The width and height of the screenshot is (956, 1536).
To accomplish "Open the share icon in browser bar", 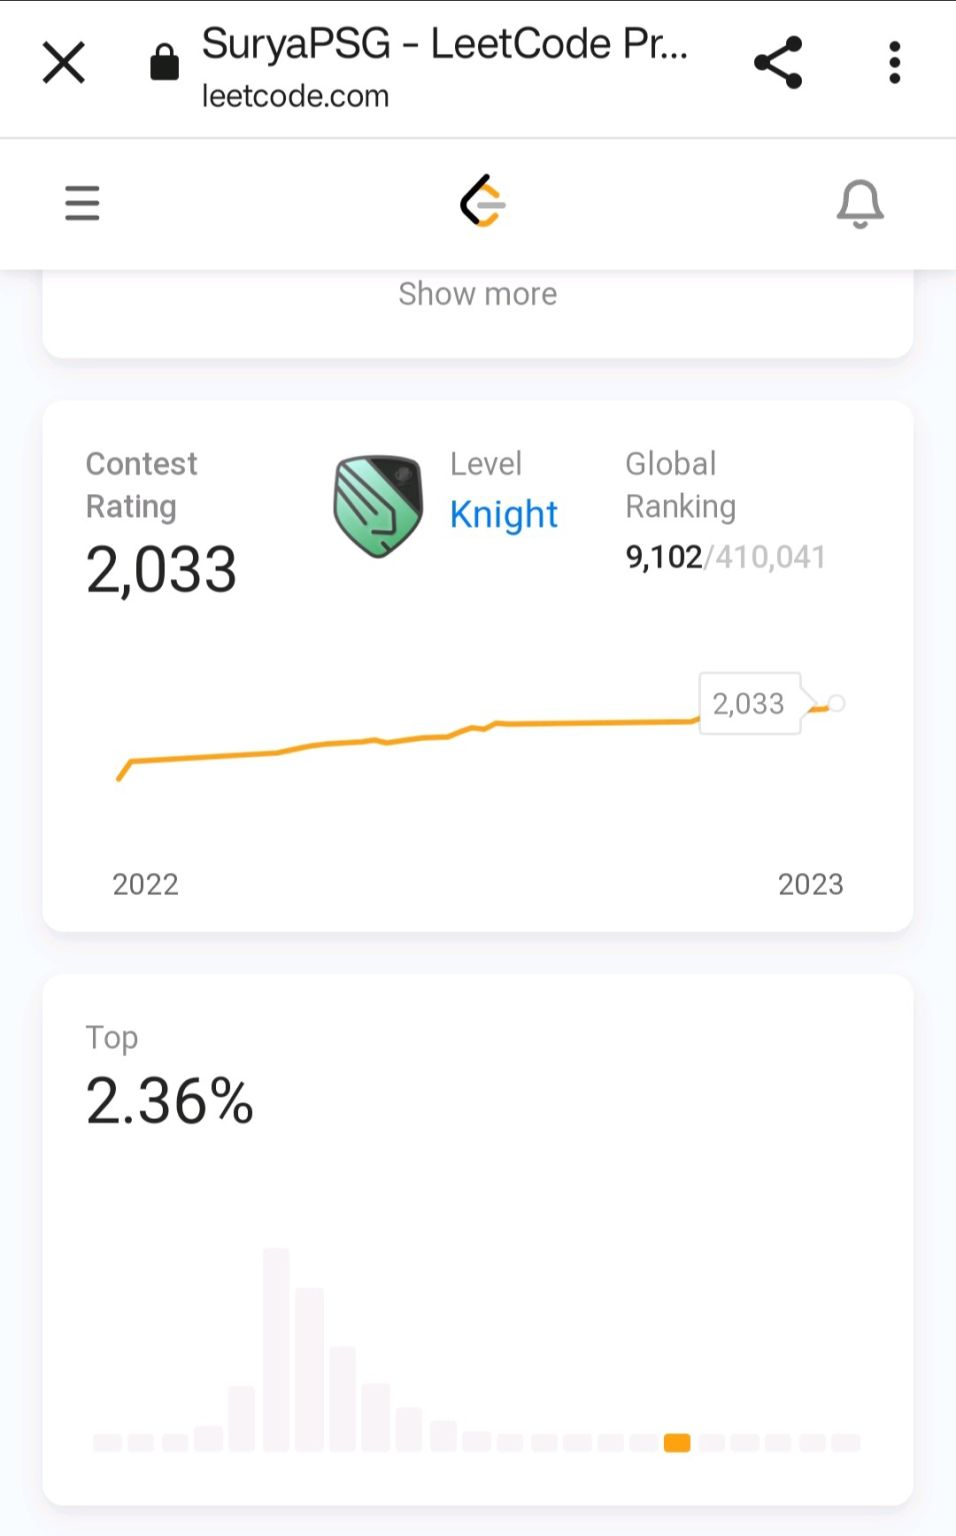I will 778,62.
